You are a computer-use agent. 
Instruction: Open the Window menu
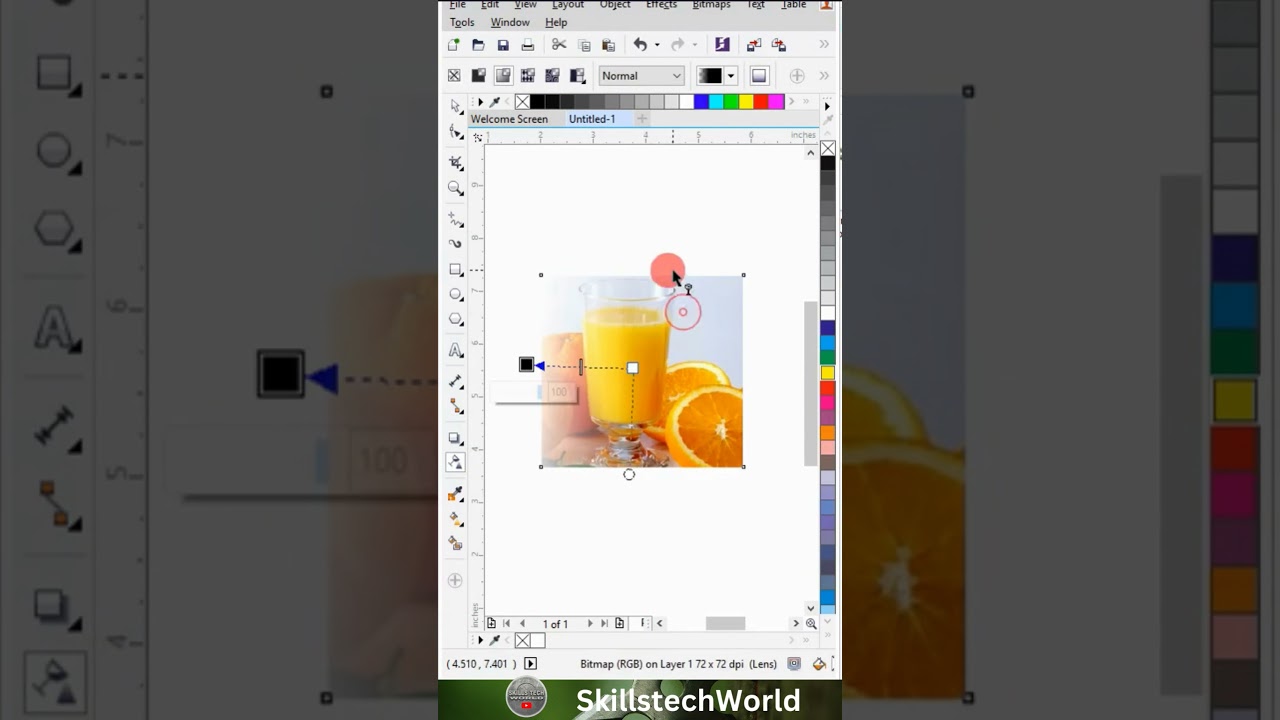pyautogui.click(x=510, y=22)
